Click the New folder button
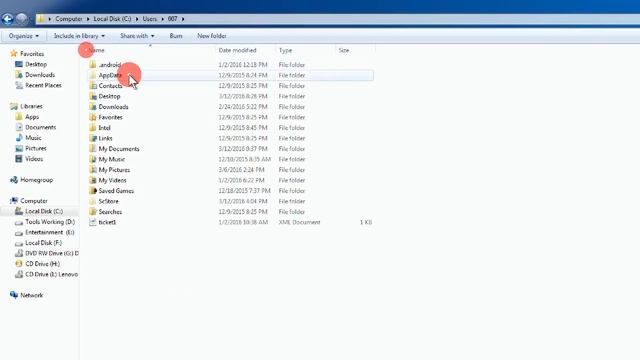 point(212,36)
